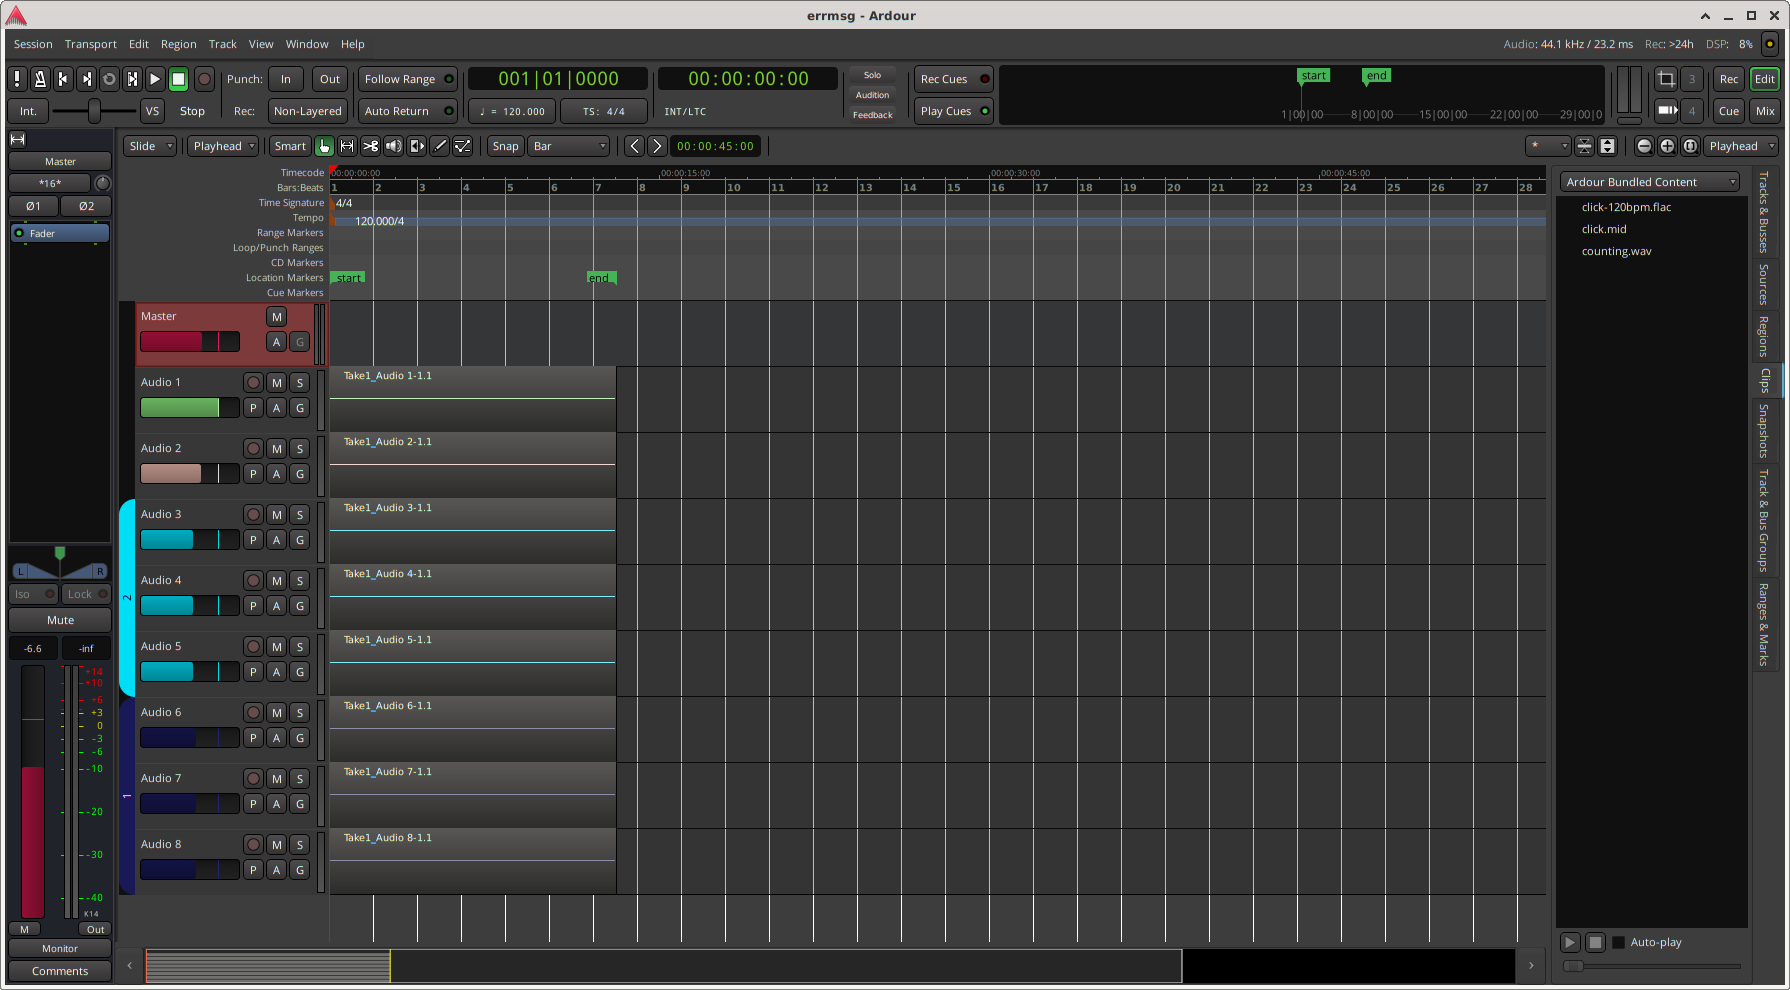This screenshot has width=1790, height=990.
Task: Toggle Follow Range option
Action: pyautogui.click(x=407, y=79)
